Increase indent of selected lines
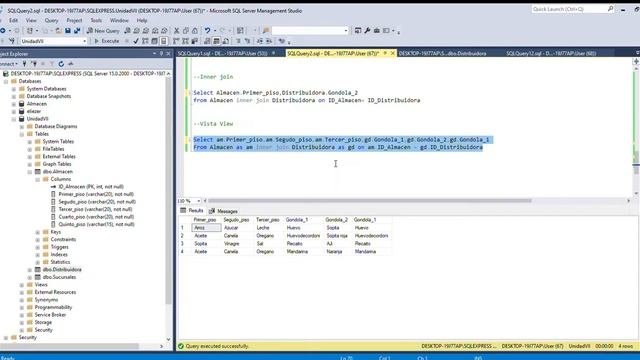This screenshot has width=640, height=360. tap(269, 41)
